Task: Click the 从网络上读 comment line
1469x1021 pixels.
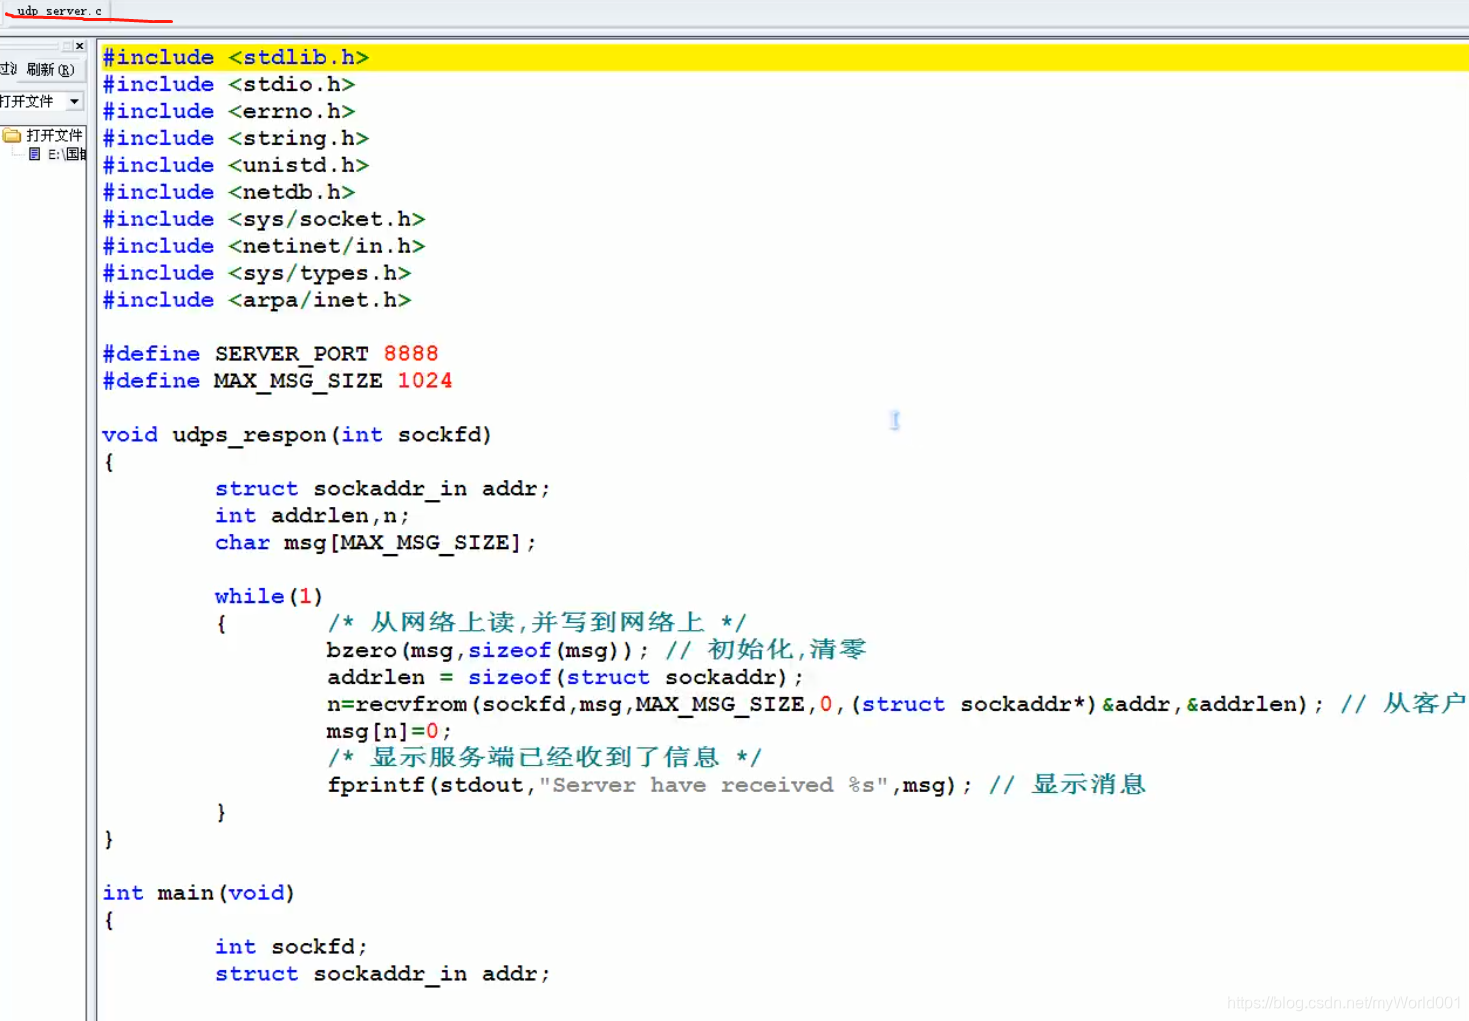Action: (536, 623)
